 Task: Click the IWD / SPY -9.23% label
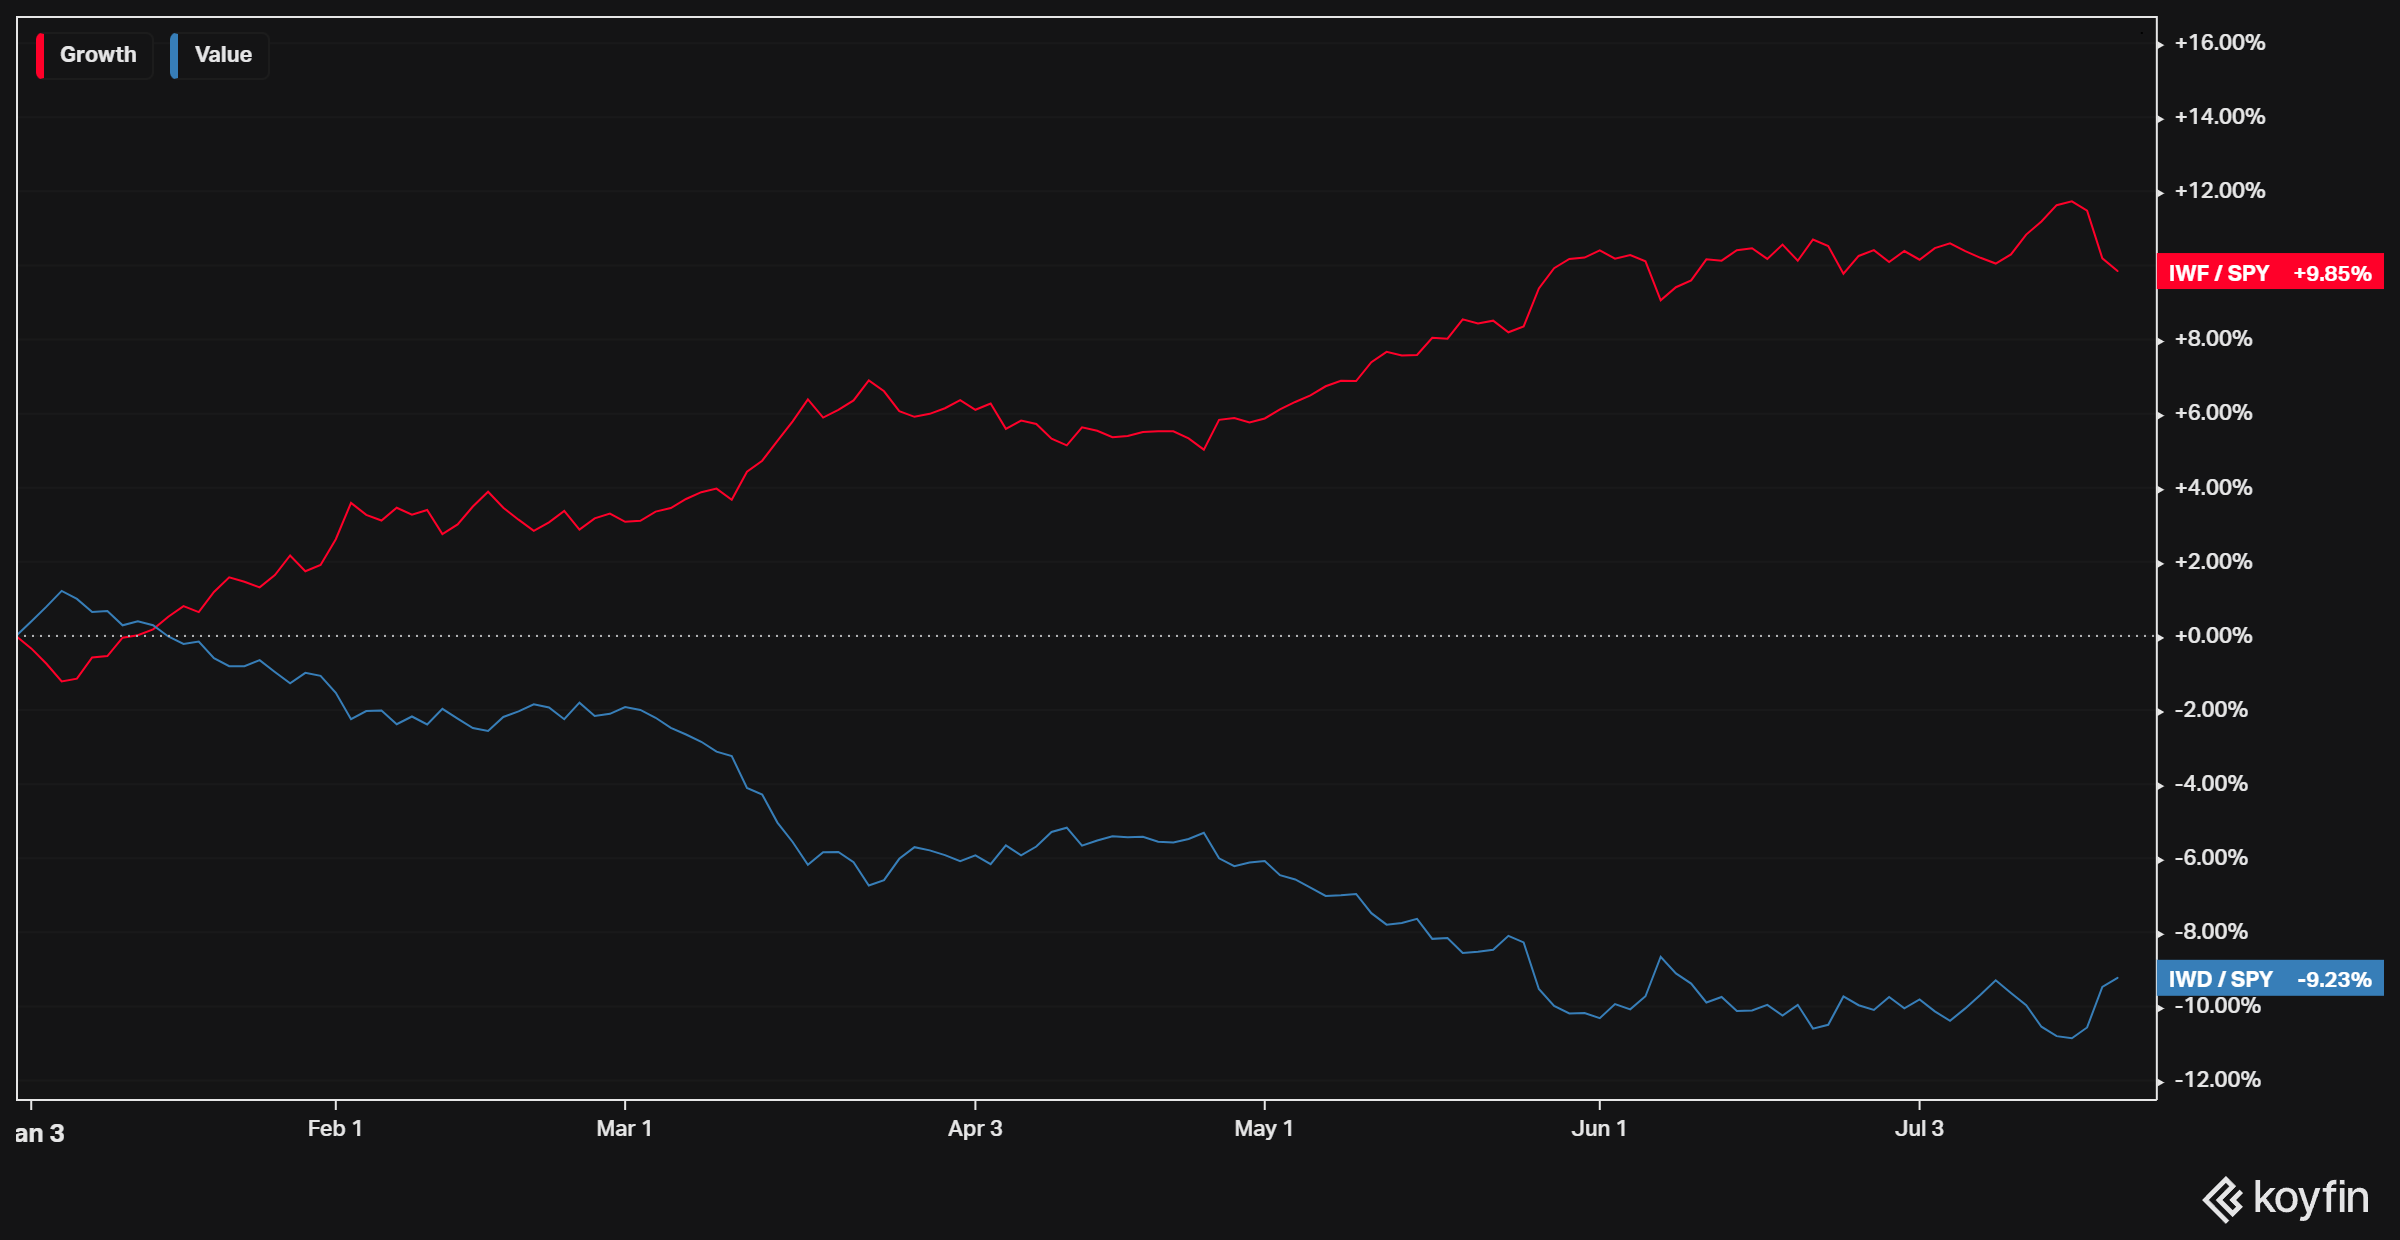tap(2269, 979)
